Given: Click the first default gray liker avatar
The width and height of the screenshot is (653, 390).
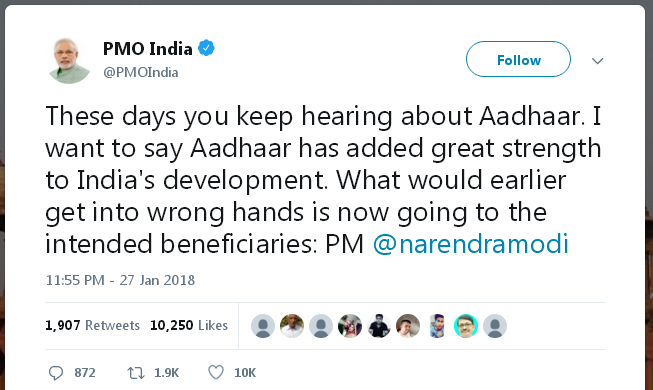Looking at the screenshot, I should [x=263, y=326].
